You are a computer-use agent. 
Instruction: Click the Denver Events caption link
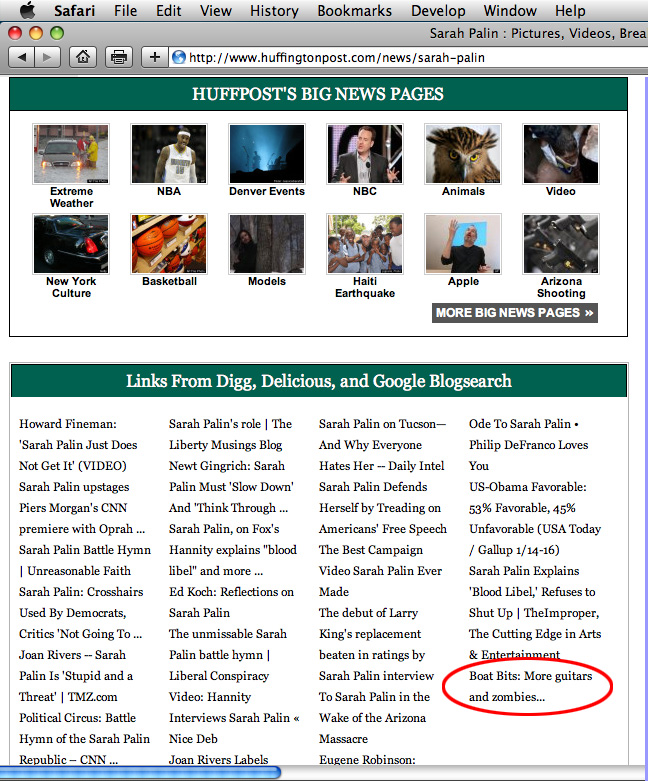click(x=267, y=191)
